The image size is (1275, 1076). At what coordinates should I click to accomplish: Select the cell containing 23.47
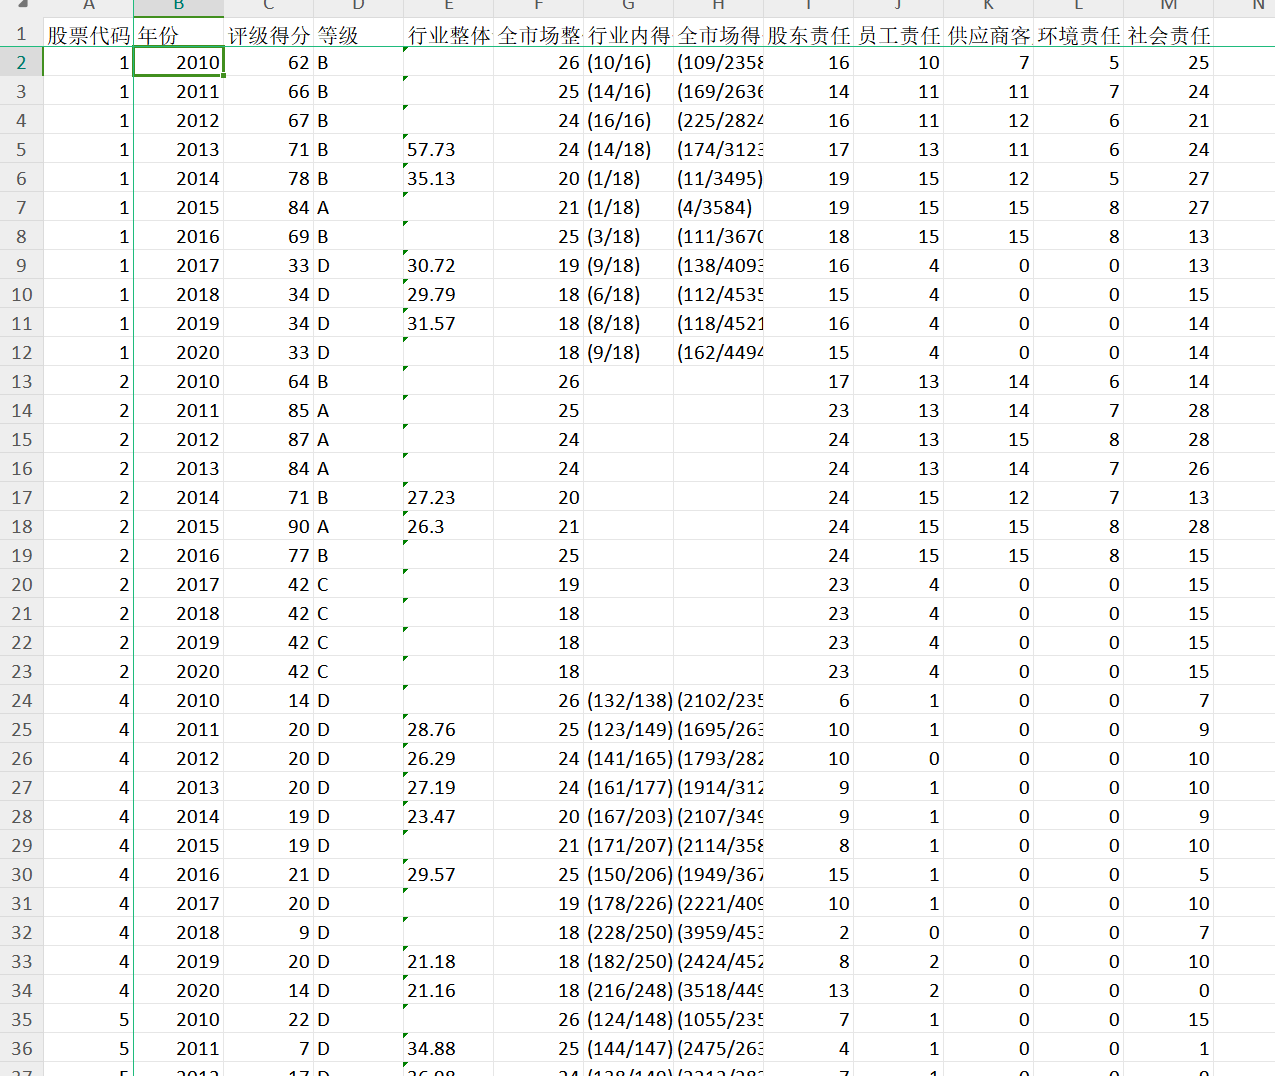click(x=448, y=816)
